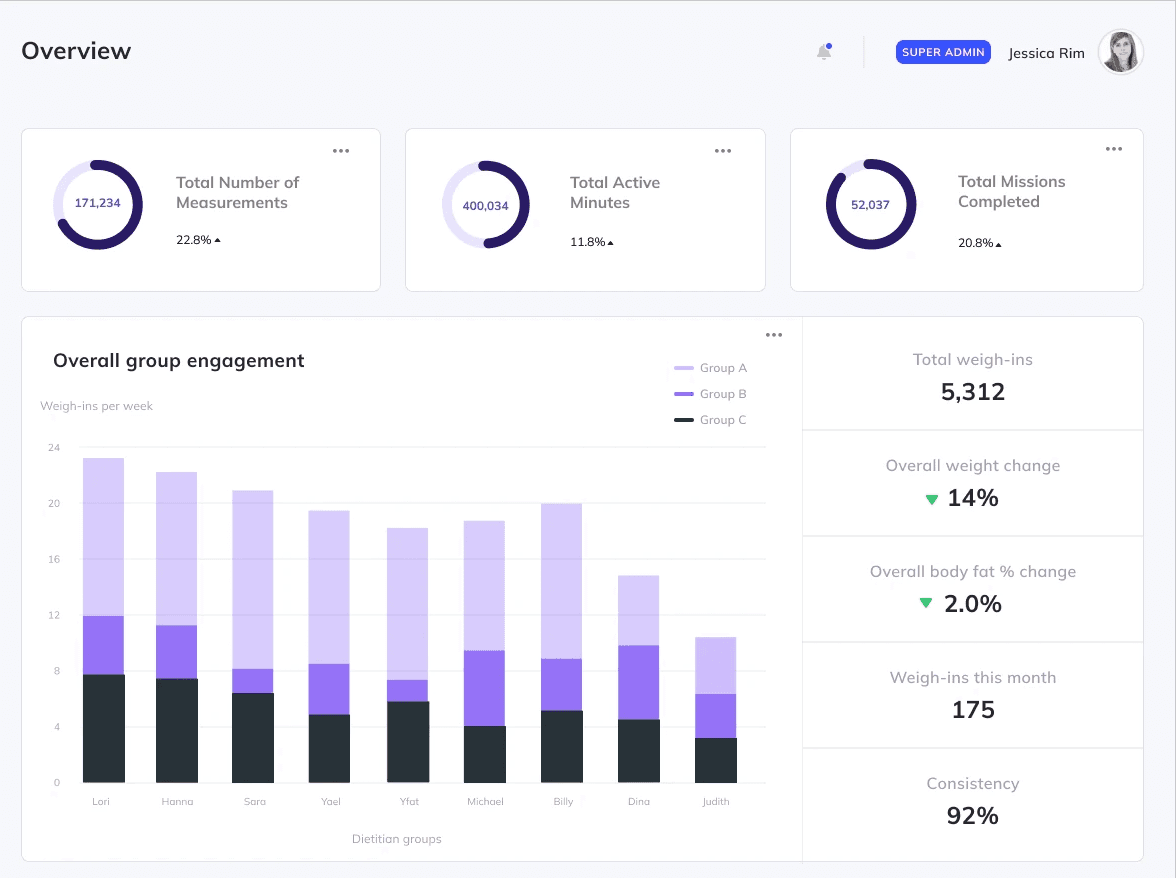Click the profile picture thumbnail

click(x=1120, y=51)
